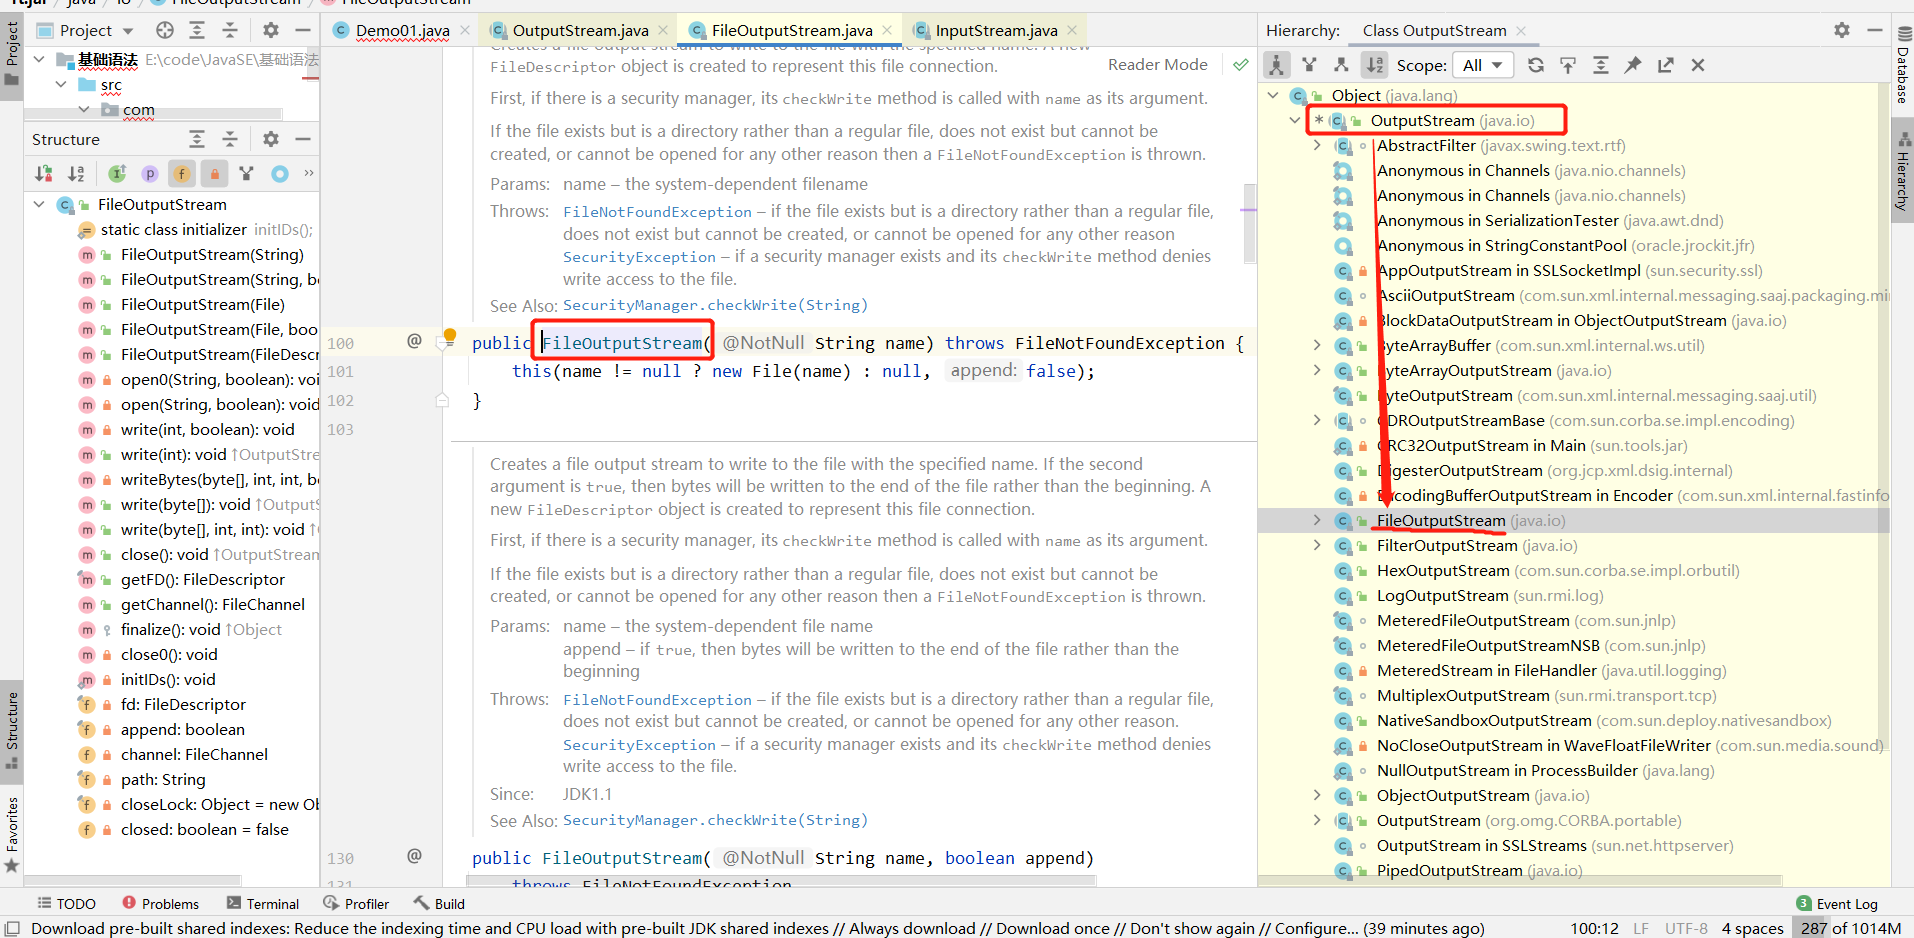
Task: Pin the Hierarchy tab
Action: (x=1633, y=65)
